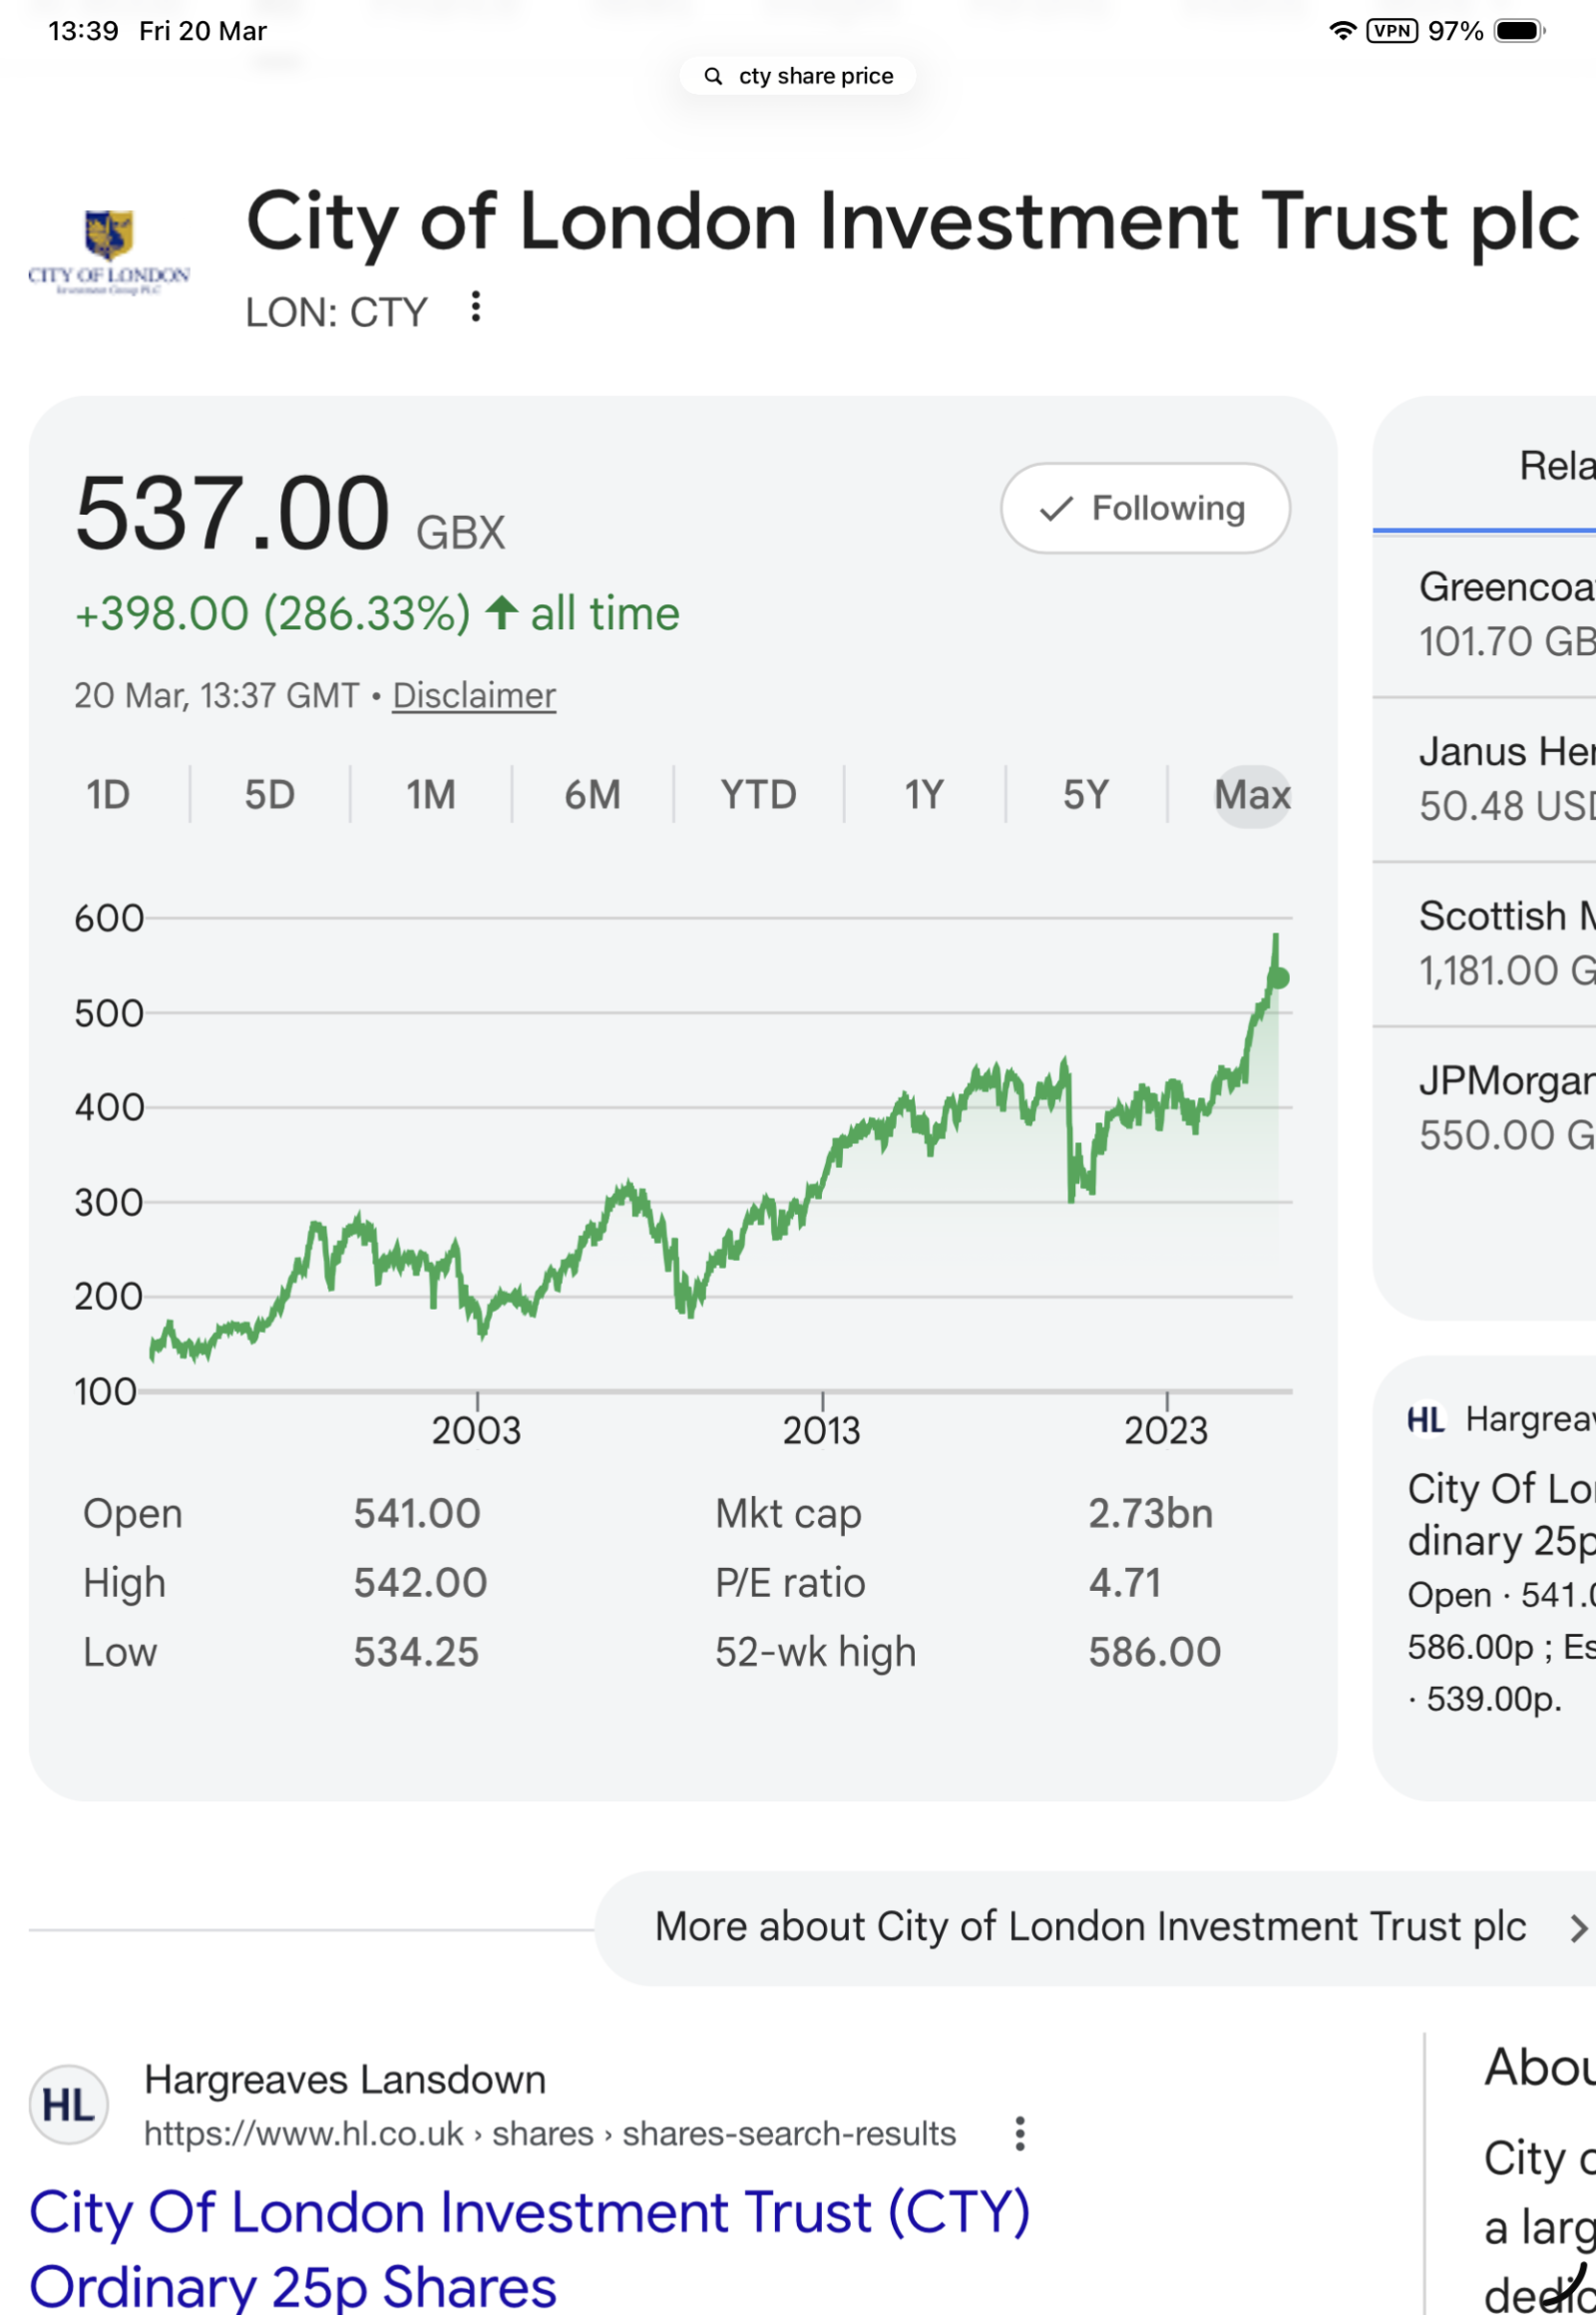The width and height of the screenshot is (1596, 2315).
Task: Click the Hargreaves Lansdown HL favicon
Action: tap(68, 2105)
